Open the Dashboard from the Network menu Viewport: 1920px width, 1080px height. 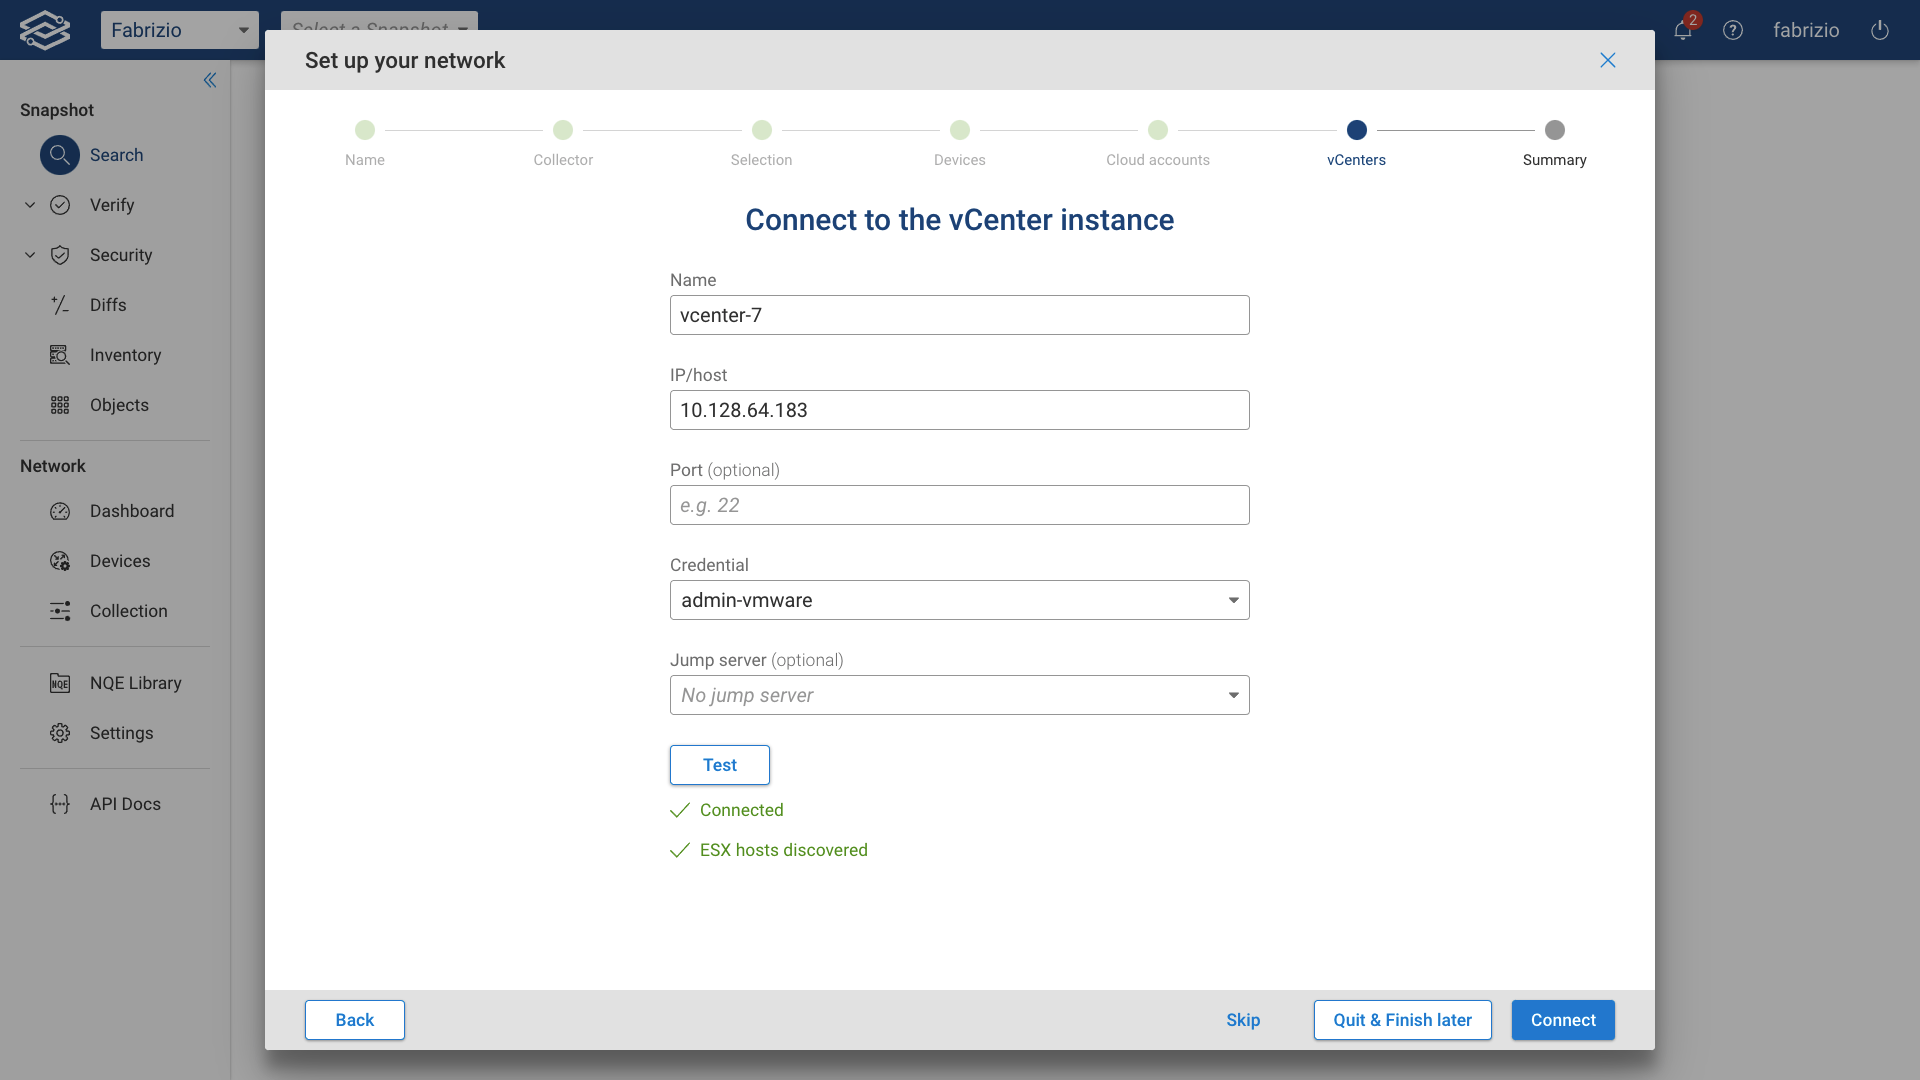click(131, 511)
